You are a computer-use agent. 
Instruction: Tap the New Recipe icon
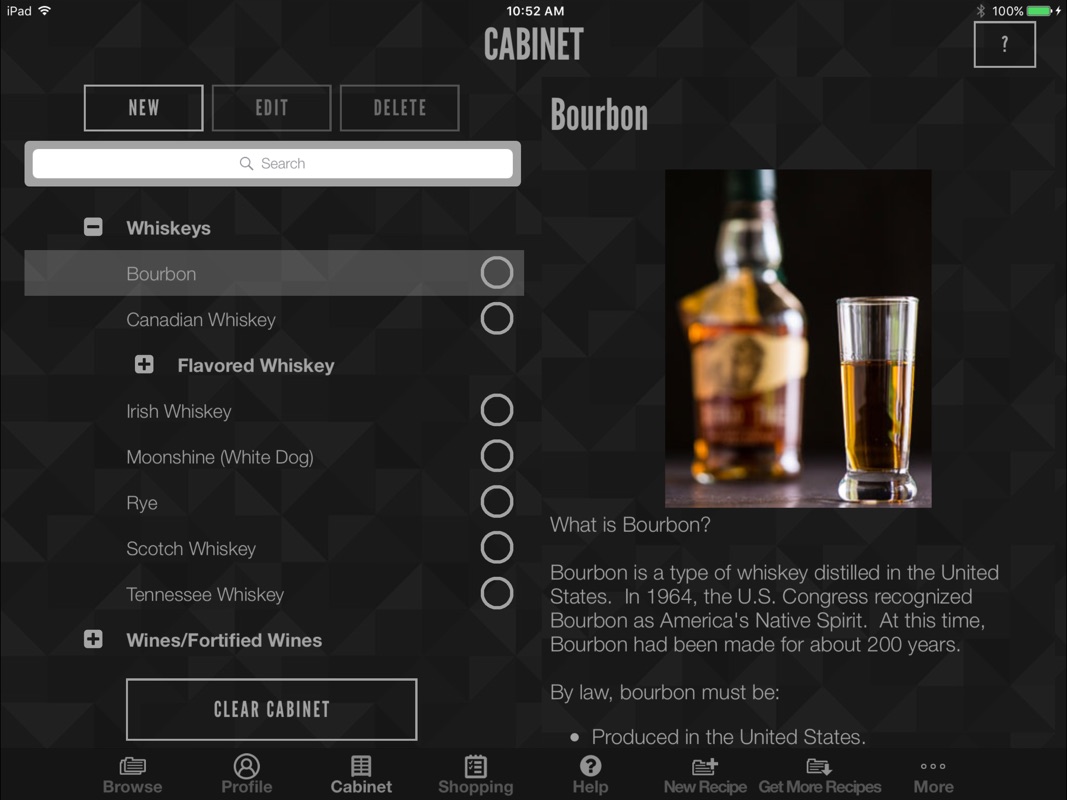(705, 767)
